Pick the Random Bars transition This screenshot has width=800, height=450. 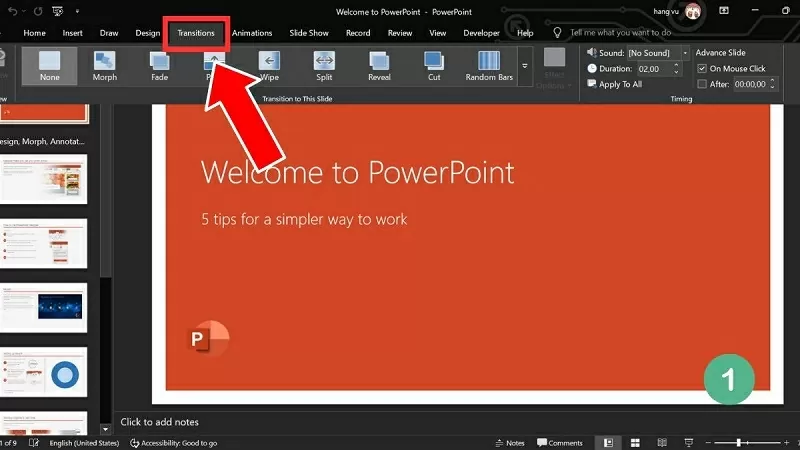pyautogui.click(x=488, y=66)
